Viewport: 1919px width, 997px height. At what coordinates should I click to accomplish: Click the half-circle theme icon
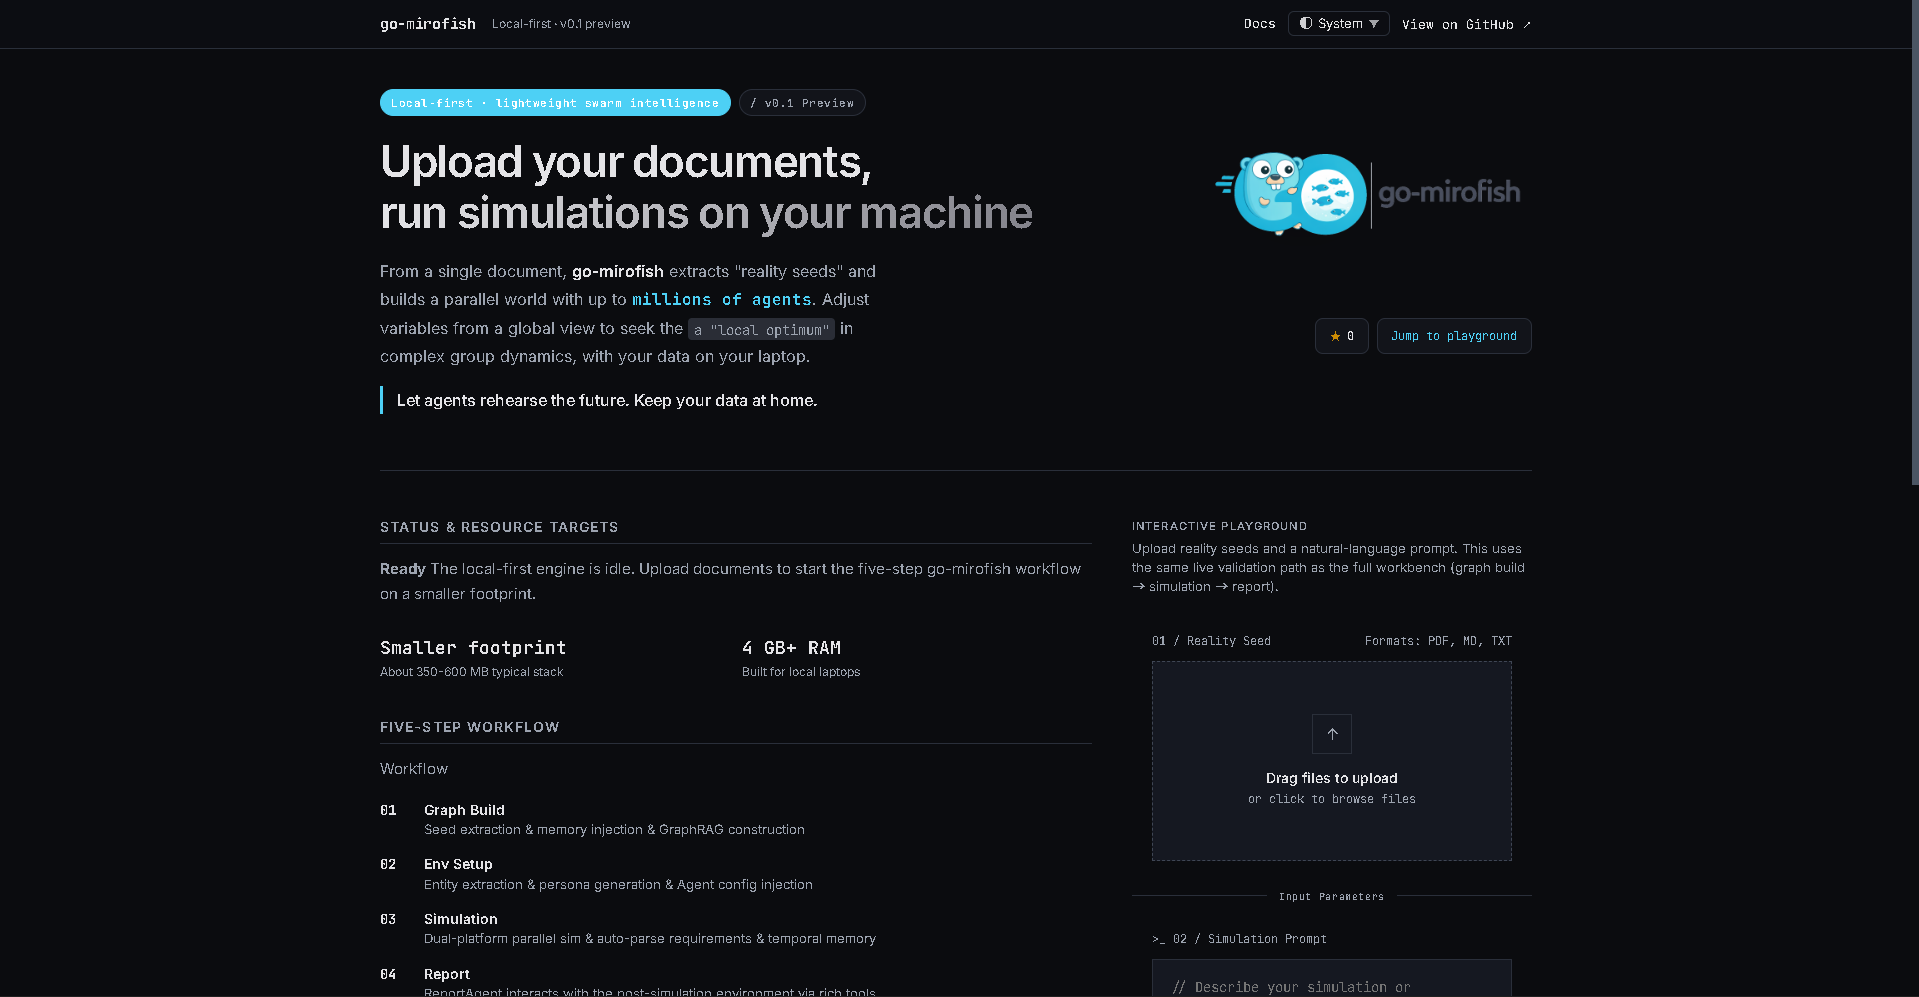click(1305, 23)
